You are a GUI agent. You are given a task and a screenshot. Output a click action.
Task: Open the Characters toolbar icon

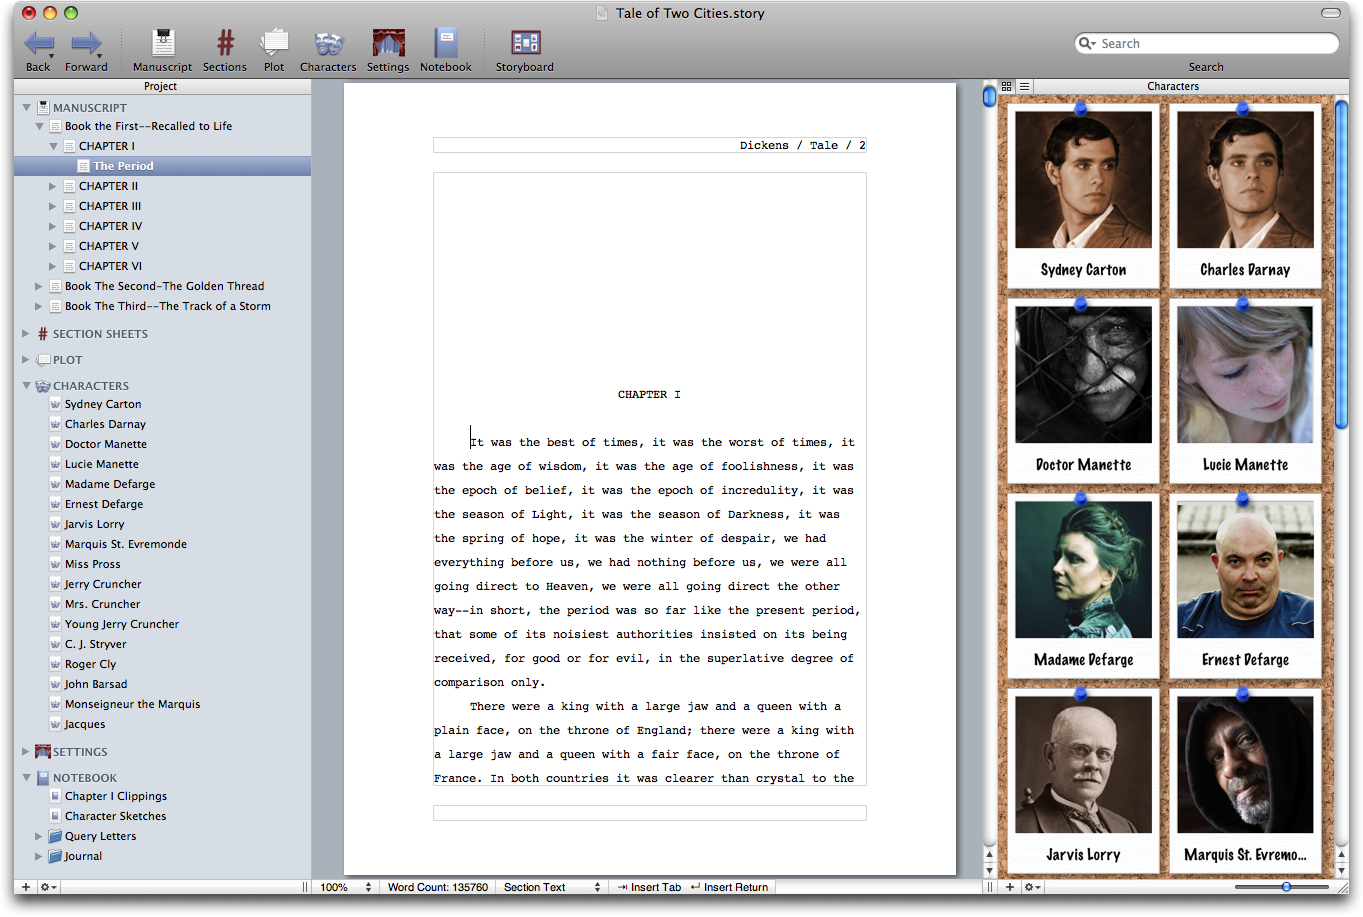pos(328,44)
